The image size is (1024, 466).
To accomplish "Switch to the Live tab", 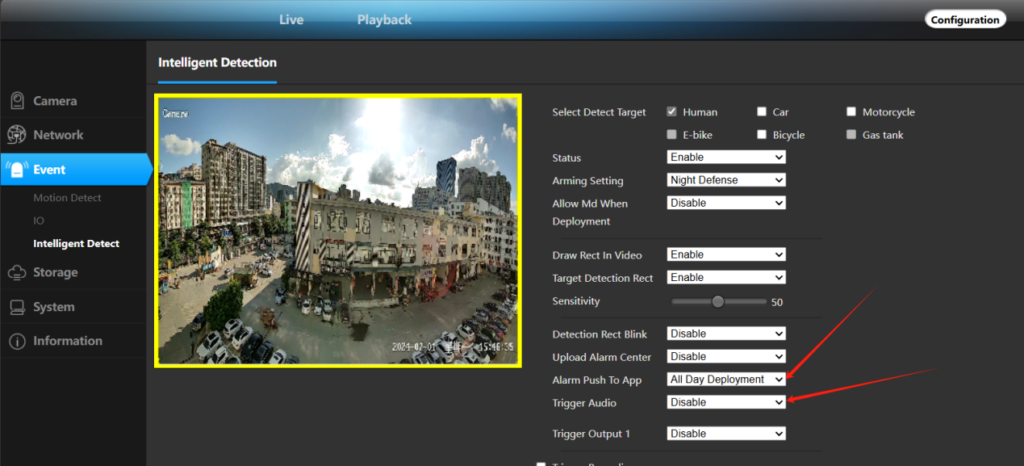I will coord(291,20).
